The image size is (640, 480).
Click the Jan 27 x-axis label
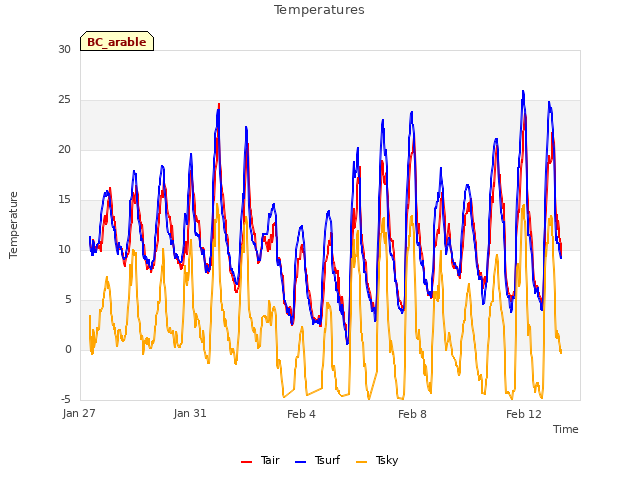79,413
